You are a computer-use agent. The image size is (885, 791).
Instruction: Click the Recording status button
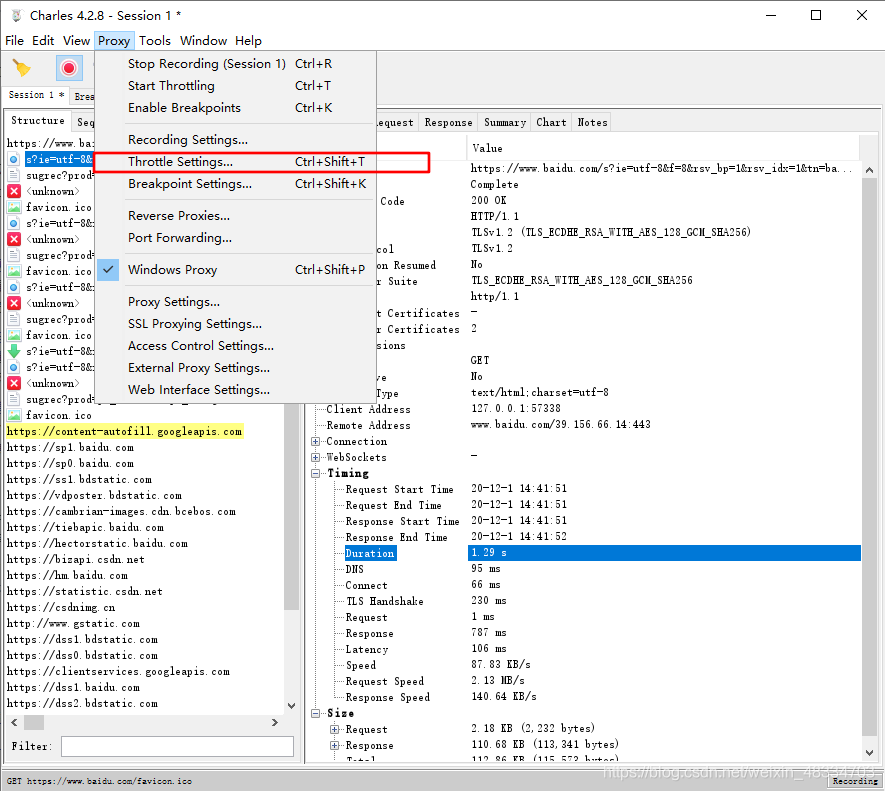855,781
